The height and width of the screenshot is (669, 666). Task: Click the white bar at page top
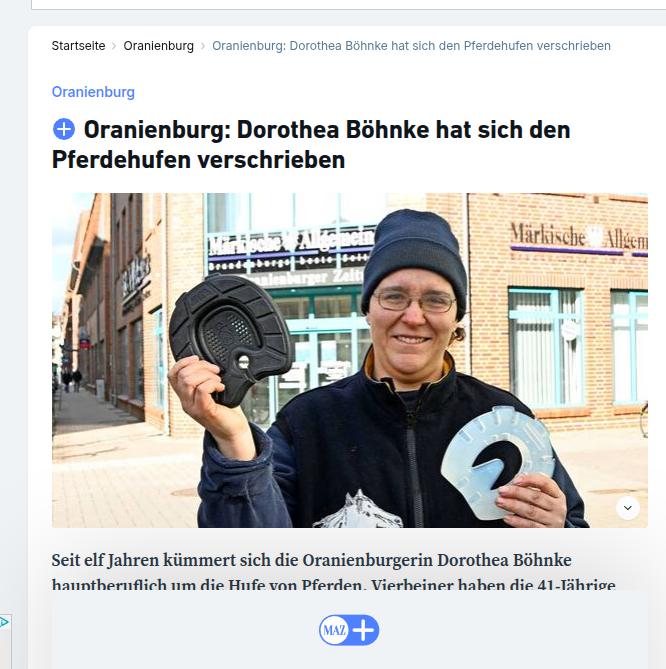point(349,5)
